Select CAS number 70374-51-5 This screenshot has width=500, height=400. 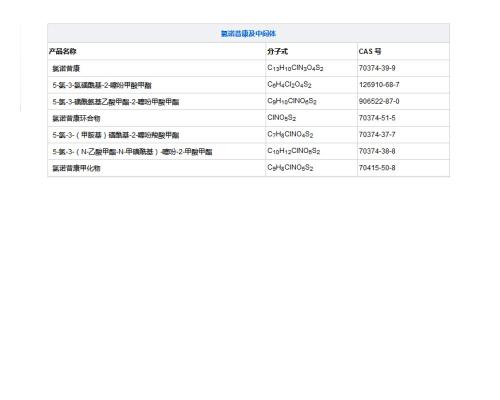(x=377, y=118)
